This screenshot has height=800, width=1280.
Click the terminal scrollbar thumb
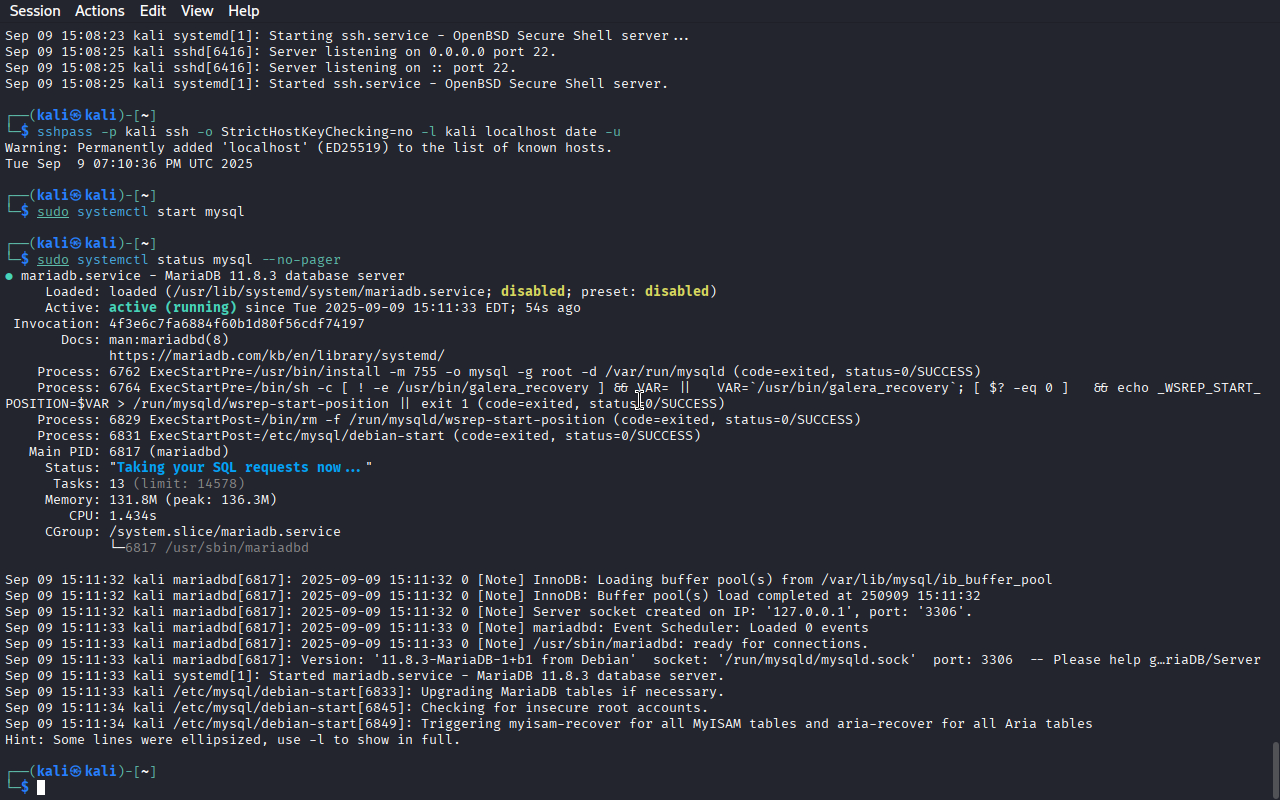click(x=1275, y=770)
